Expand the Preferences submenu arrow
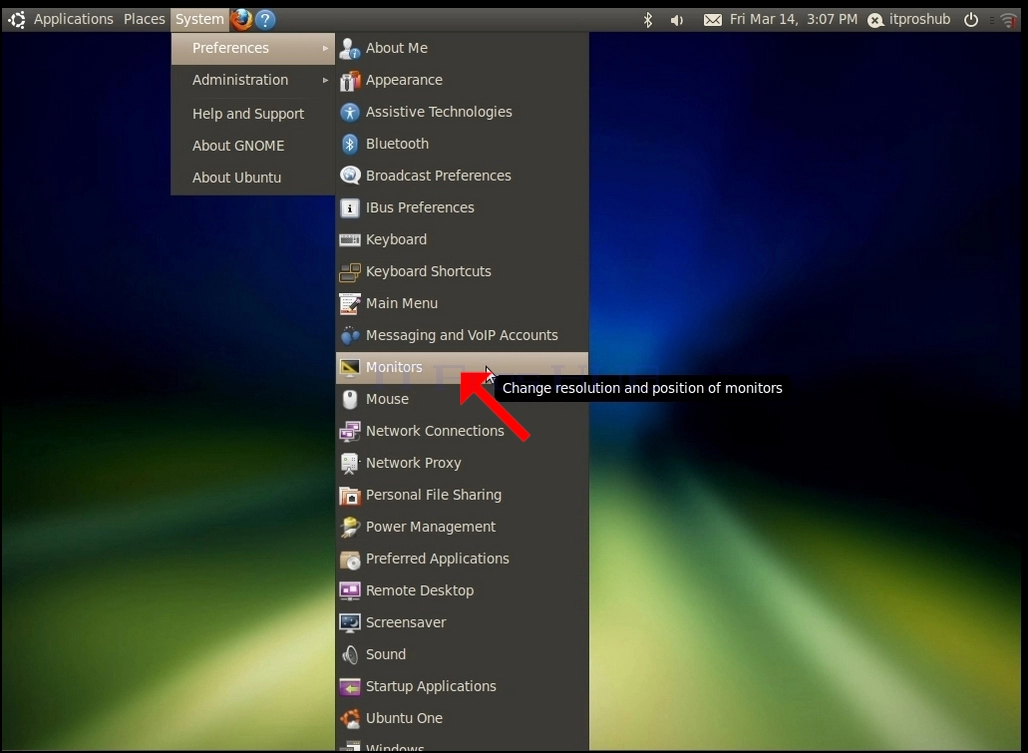The width and height of the screenshot is (1028, 753). (325, 48)
